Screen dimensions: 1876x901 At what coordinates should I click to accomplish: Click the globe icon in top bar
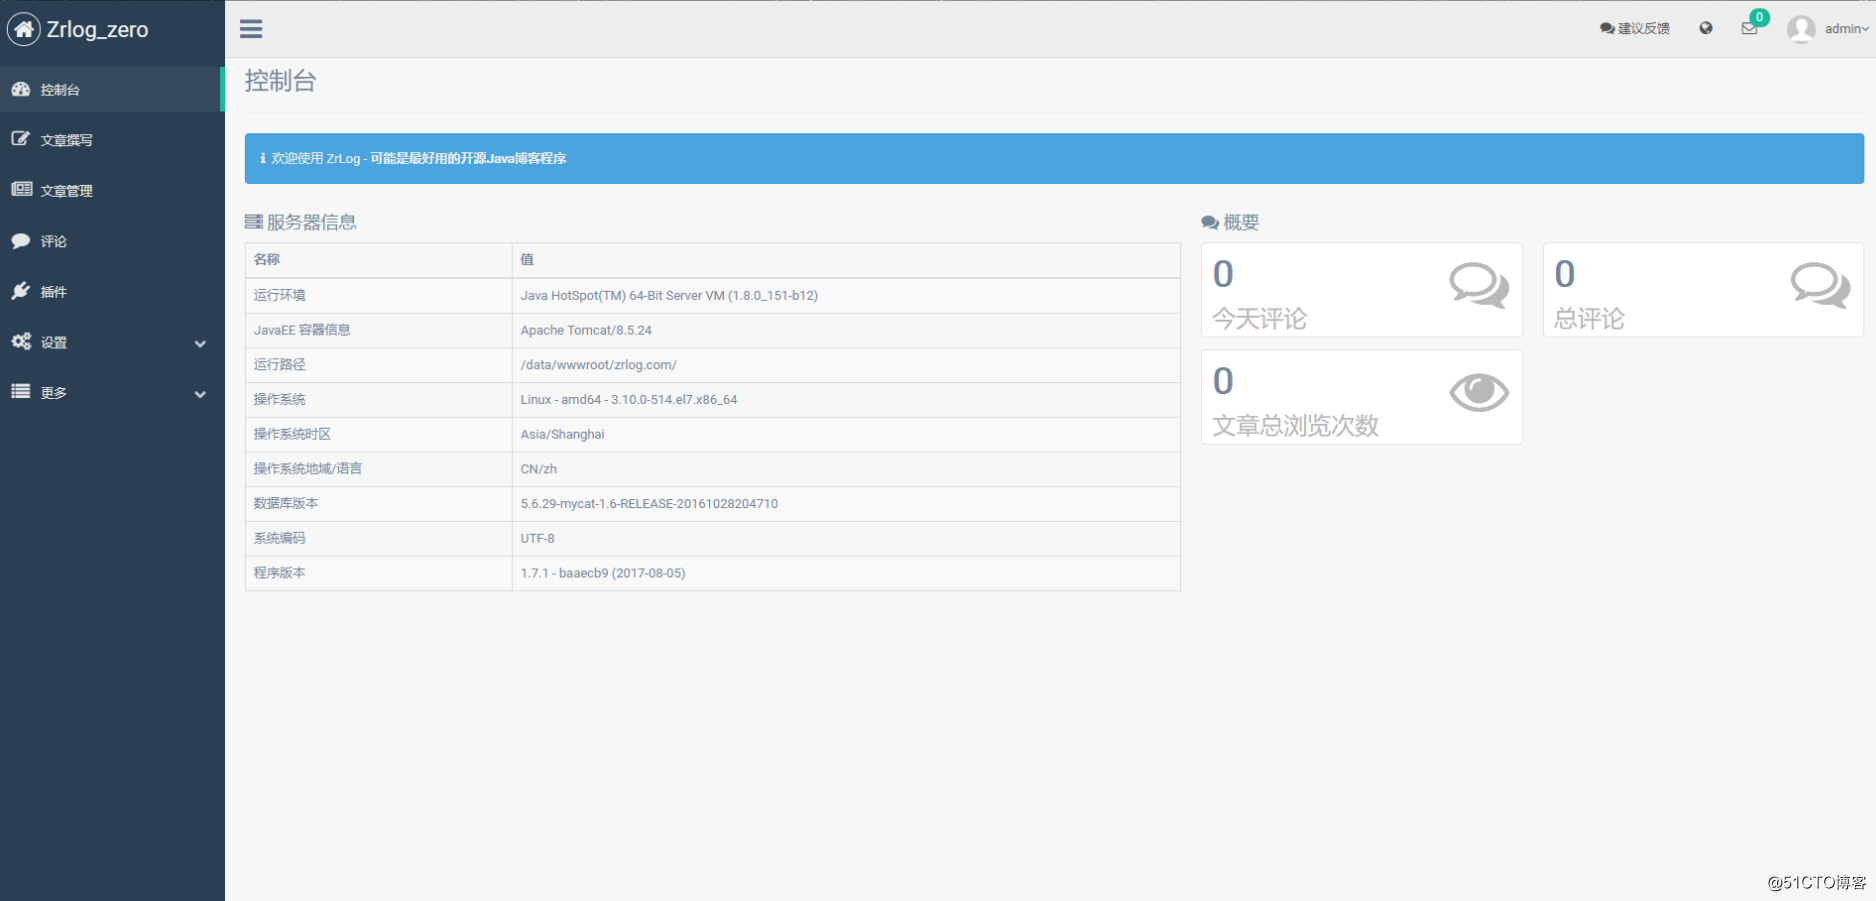click(x=1706, y=28)
